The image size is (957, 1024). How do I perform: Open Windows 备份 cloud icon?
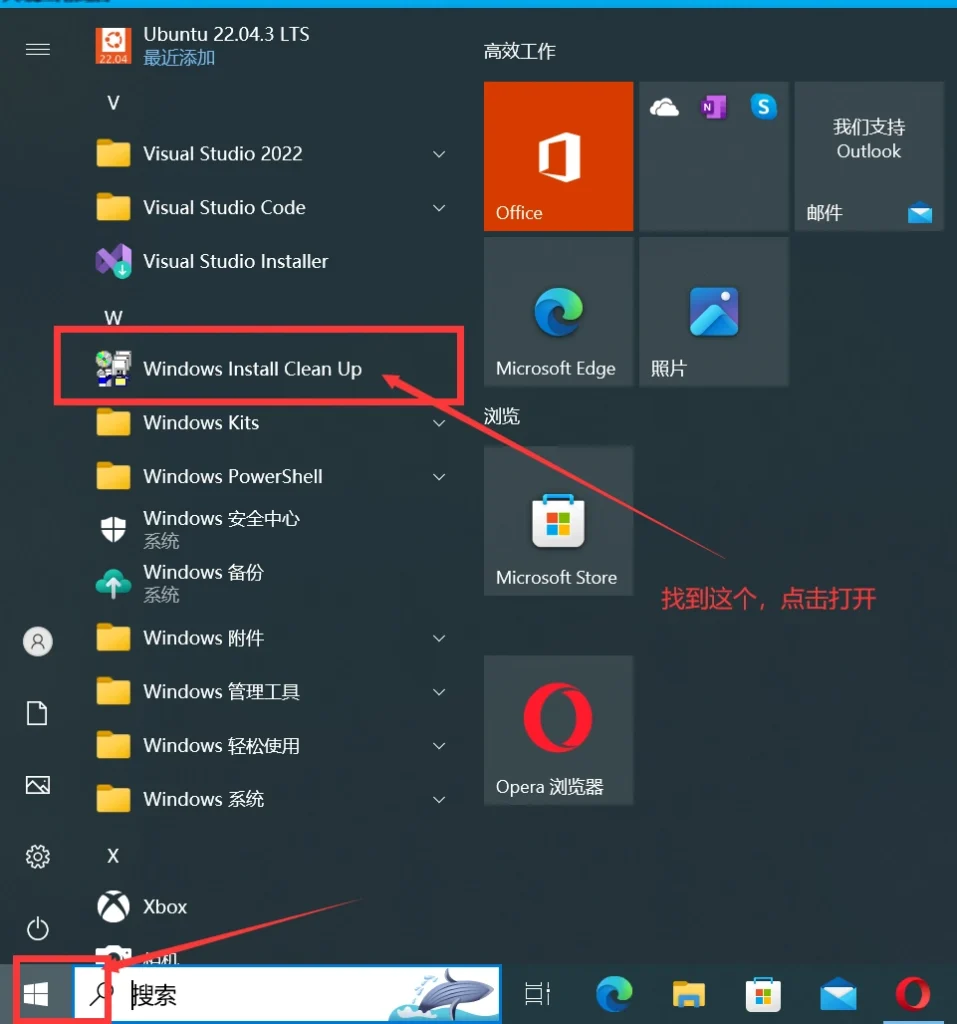113,583
